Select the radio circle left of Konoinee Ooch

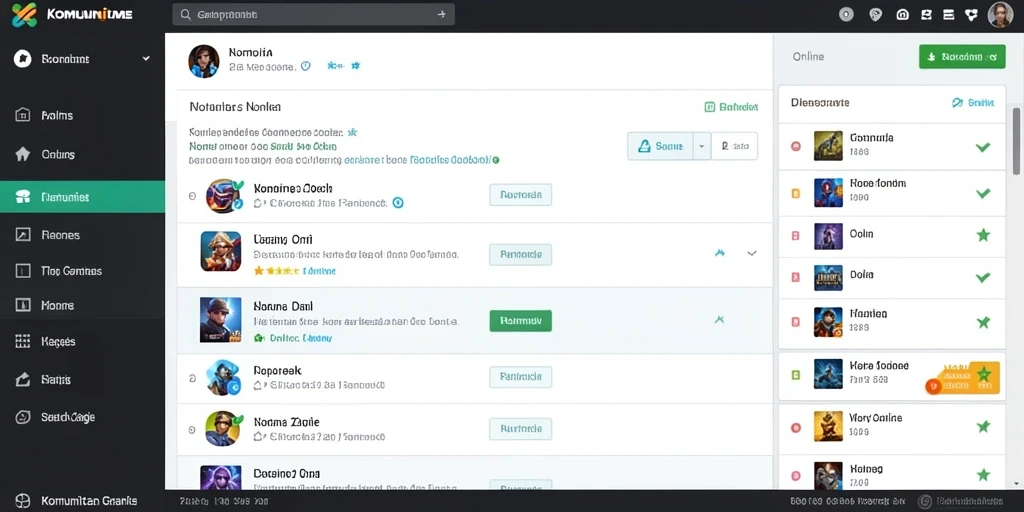tap(192, 195)
